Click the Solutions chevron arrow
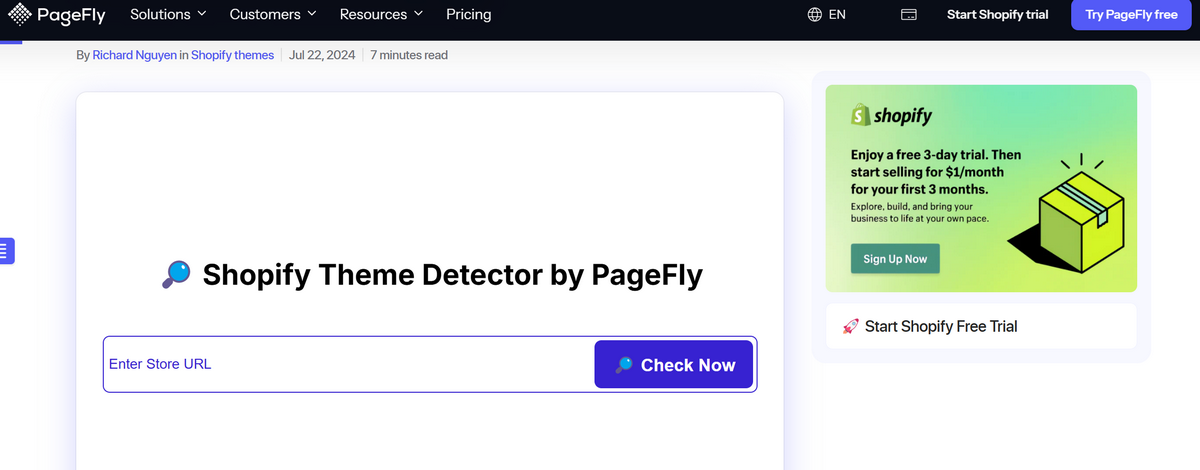The width and height of the screenshot is (1200, 470). (x=202, y=14)
